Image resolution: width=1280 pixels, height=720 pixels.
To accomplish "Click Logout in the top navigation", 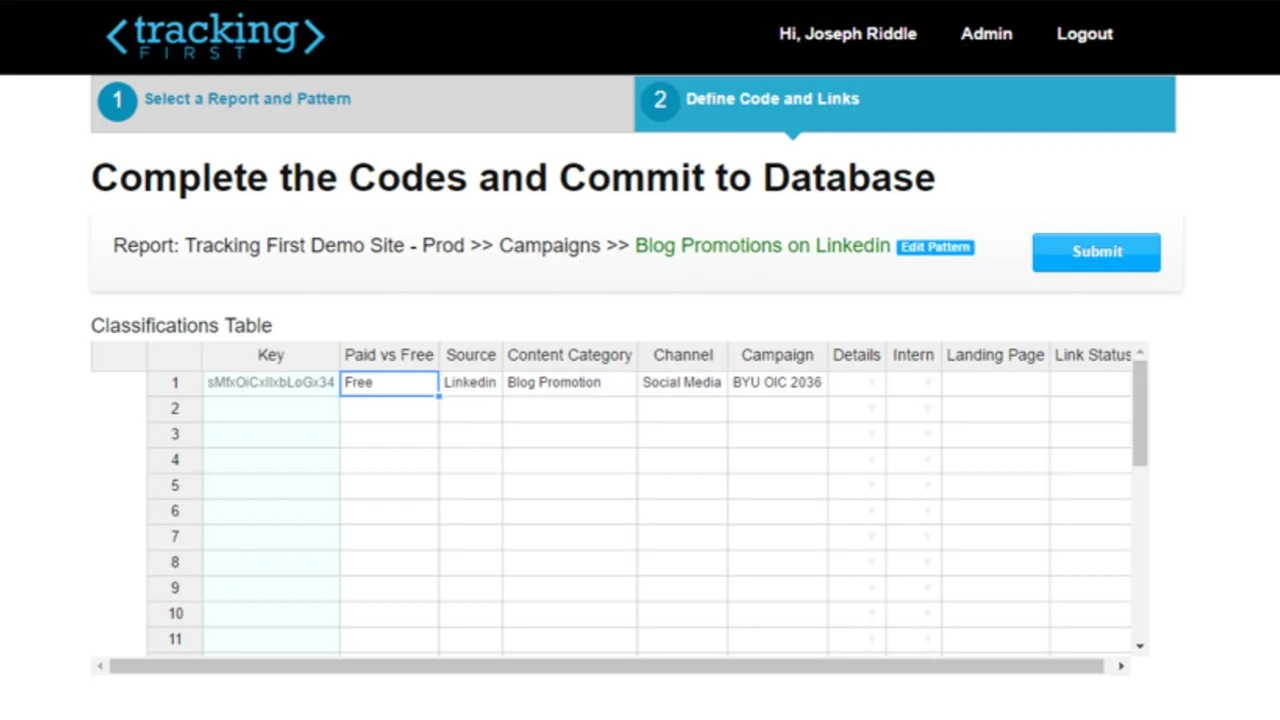I will tap(1084, 33).
